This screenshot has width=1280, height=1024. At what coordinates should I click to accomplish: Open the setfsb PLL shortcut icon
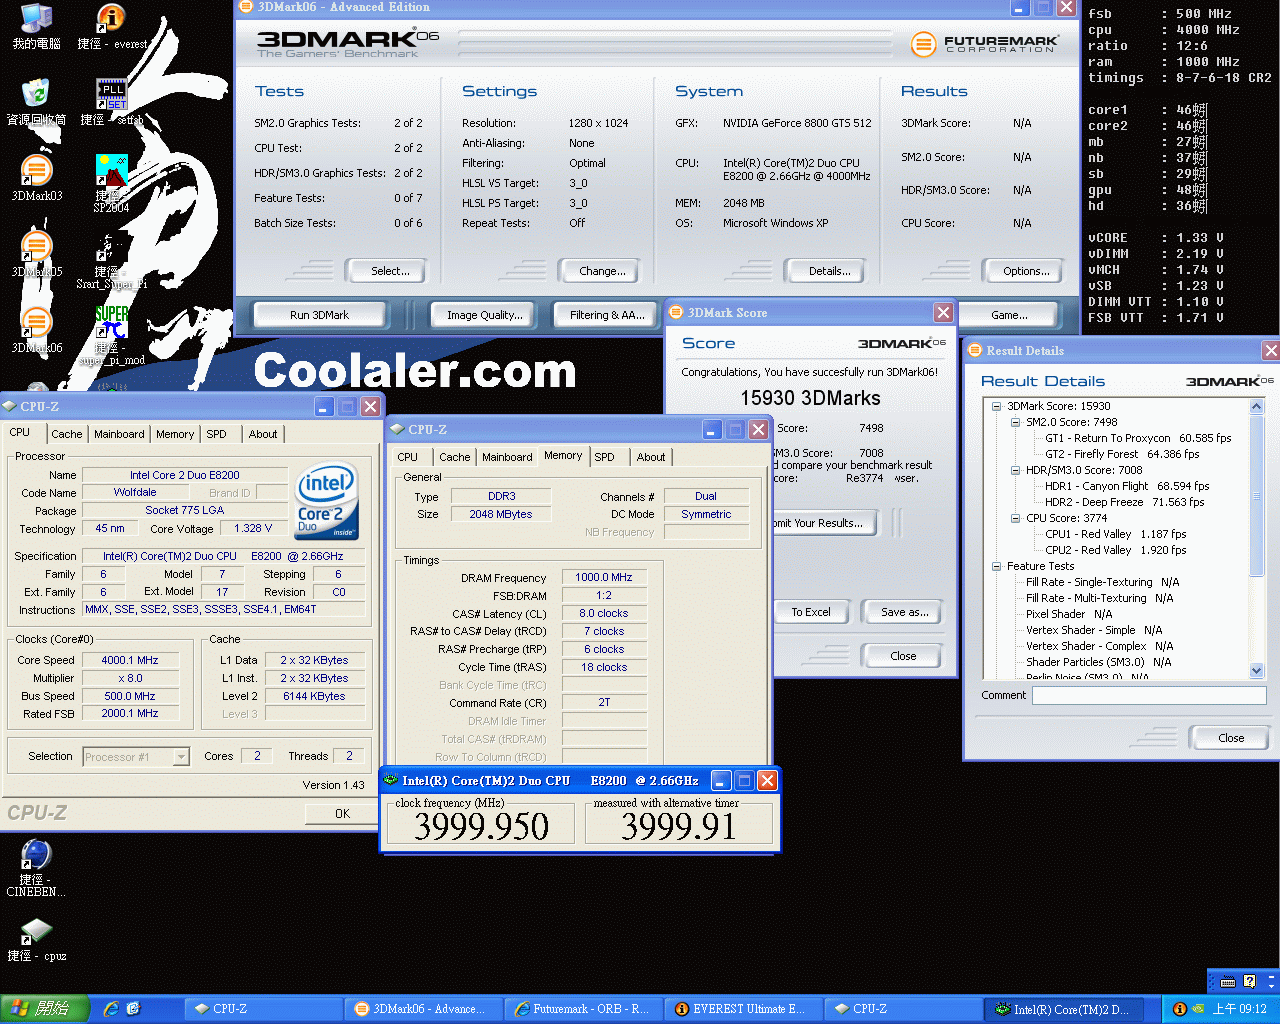pyautogui.click(x=110, y=95)
